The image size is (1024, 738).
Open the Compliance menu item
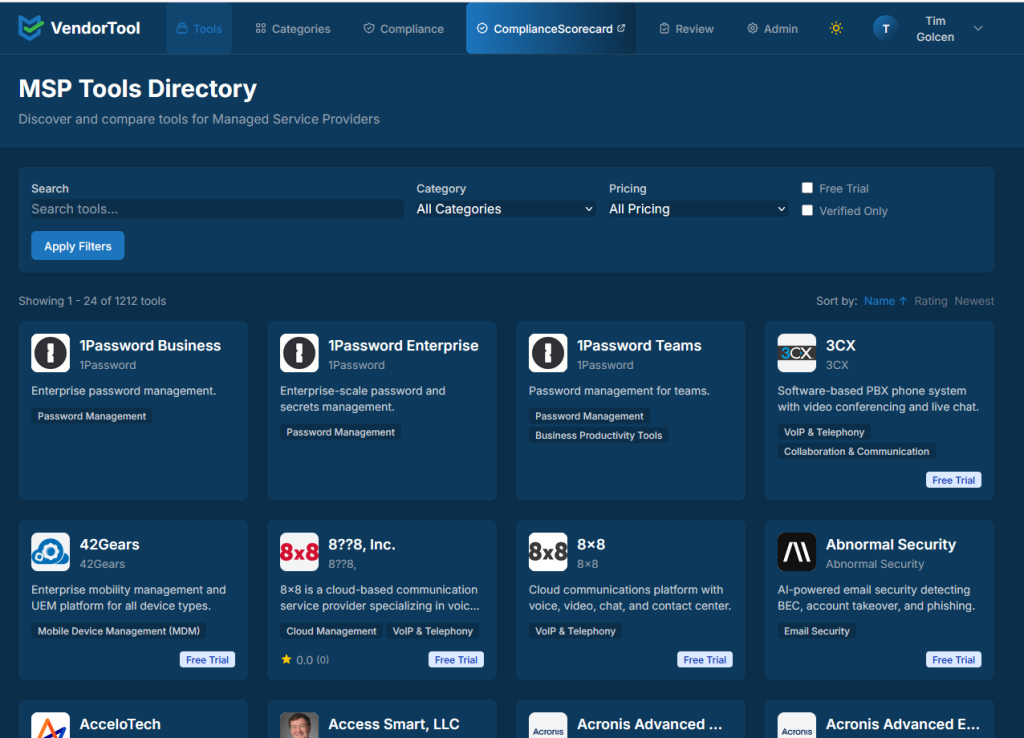(403, 28)
